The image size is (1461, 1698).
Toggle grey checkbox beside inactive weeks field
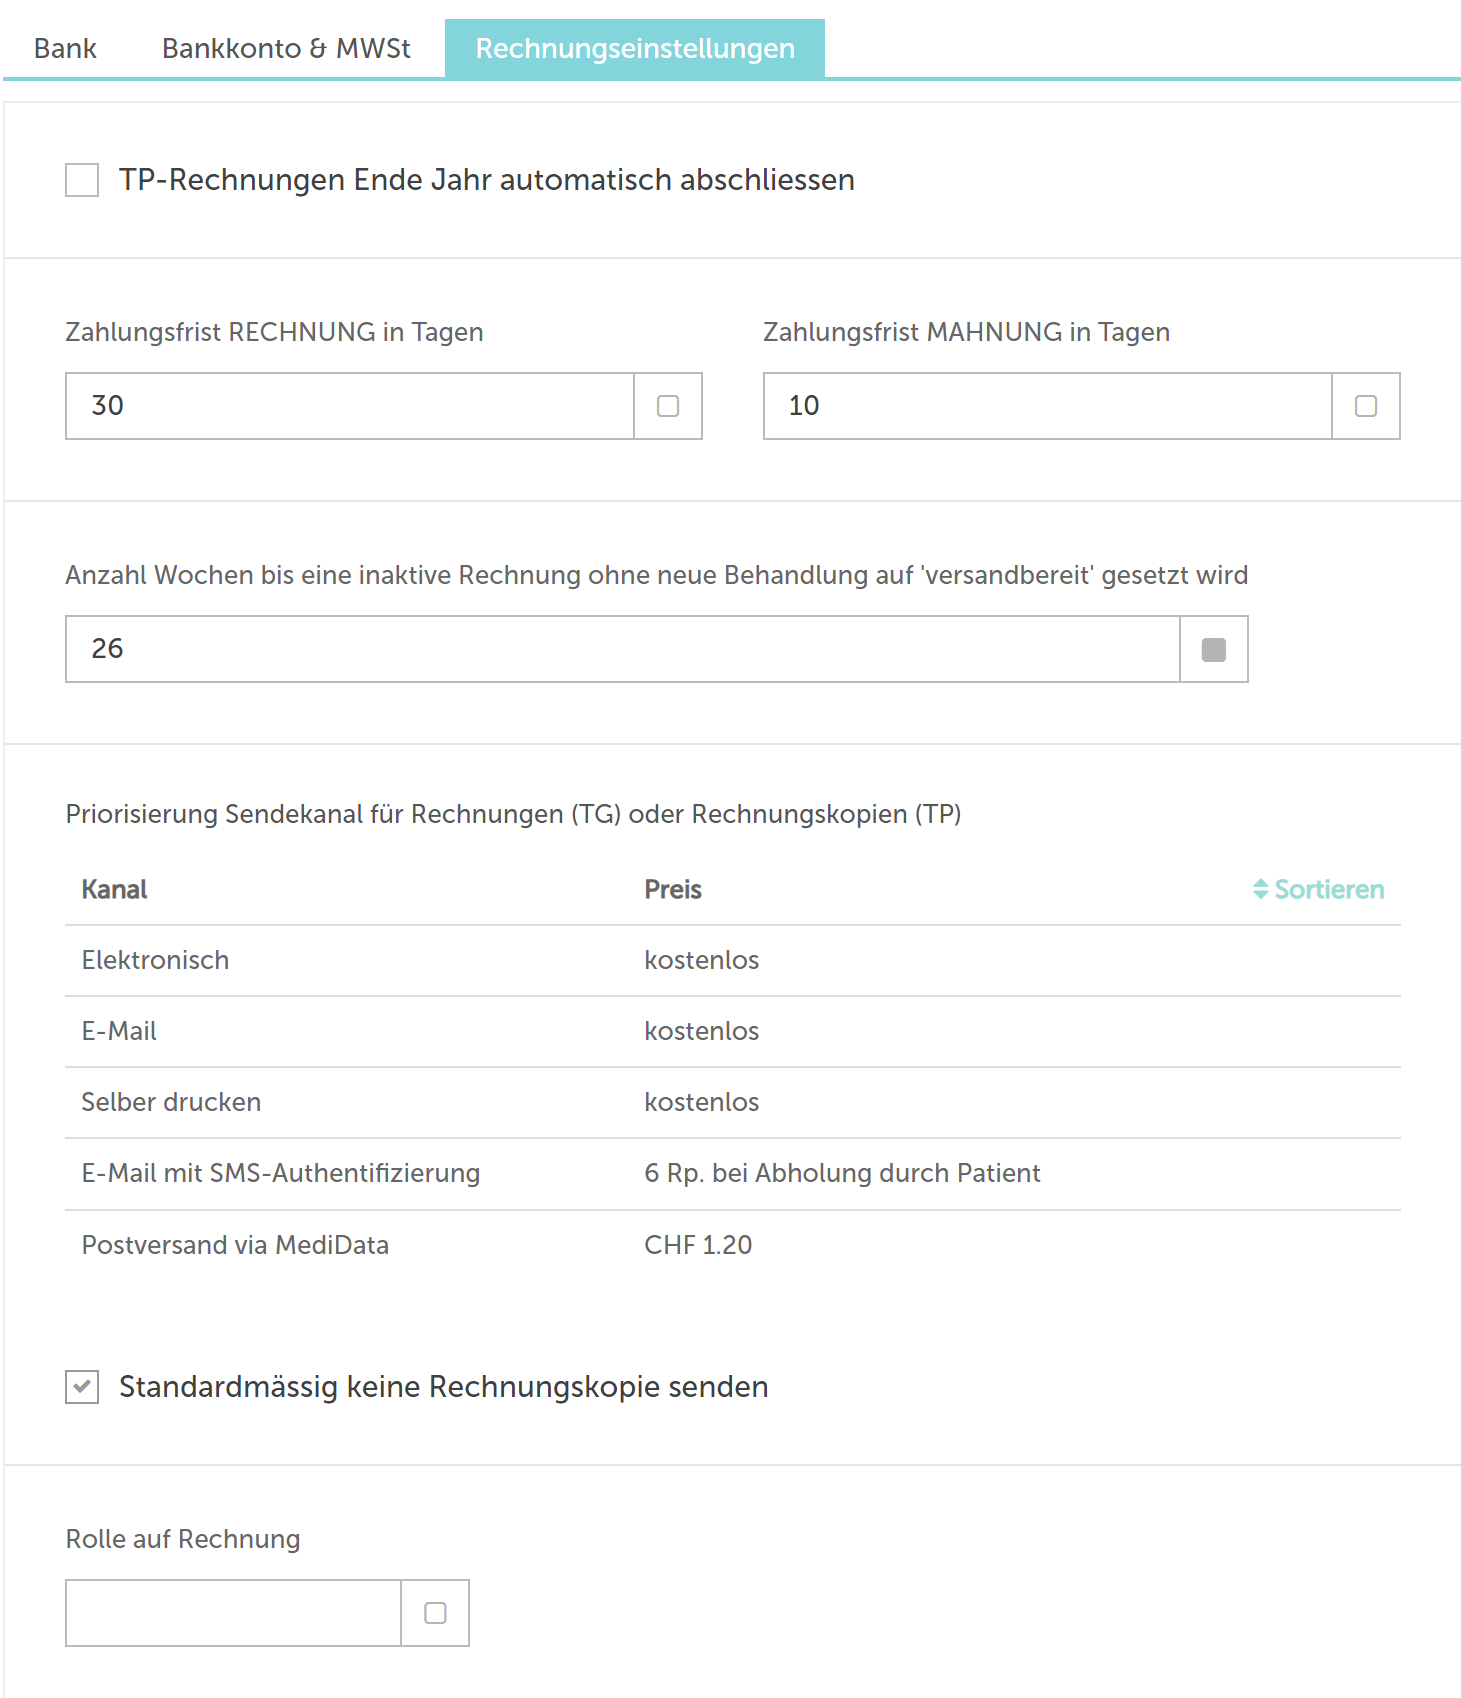pyautogui.click(x=1214, y=650)
